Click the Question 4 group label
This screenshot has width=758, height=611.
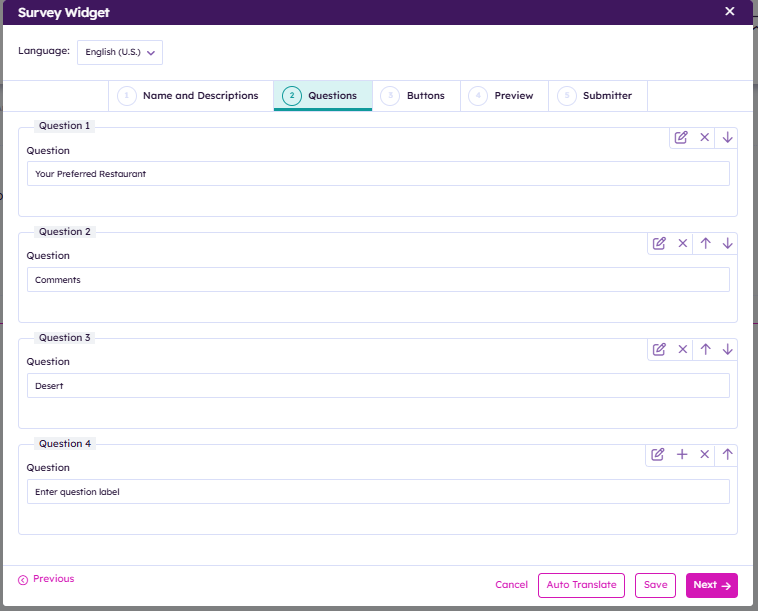coord(65,444)
